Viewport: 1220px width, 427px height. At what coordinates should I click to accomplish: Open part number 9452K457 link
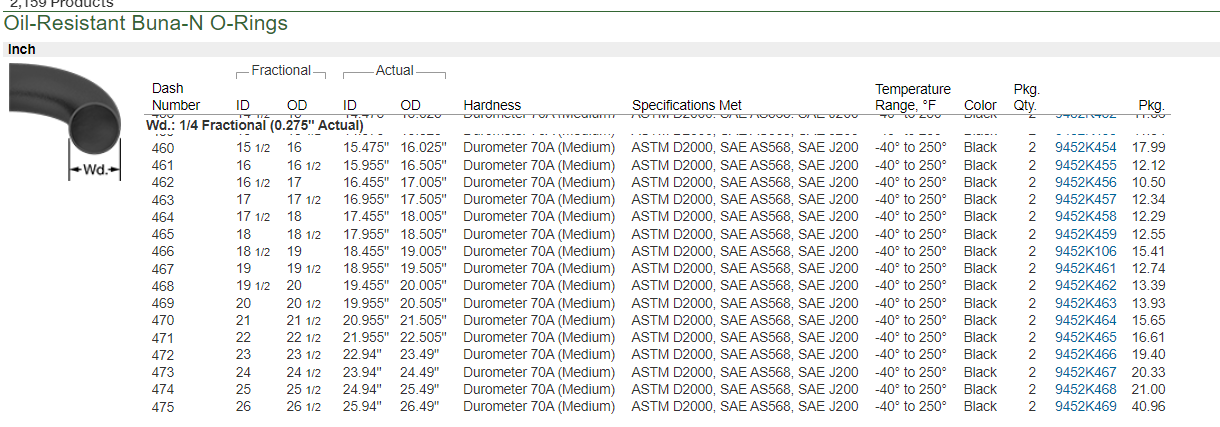(1086, 200)
